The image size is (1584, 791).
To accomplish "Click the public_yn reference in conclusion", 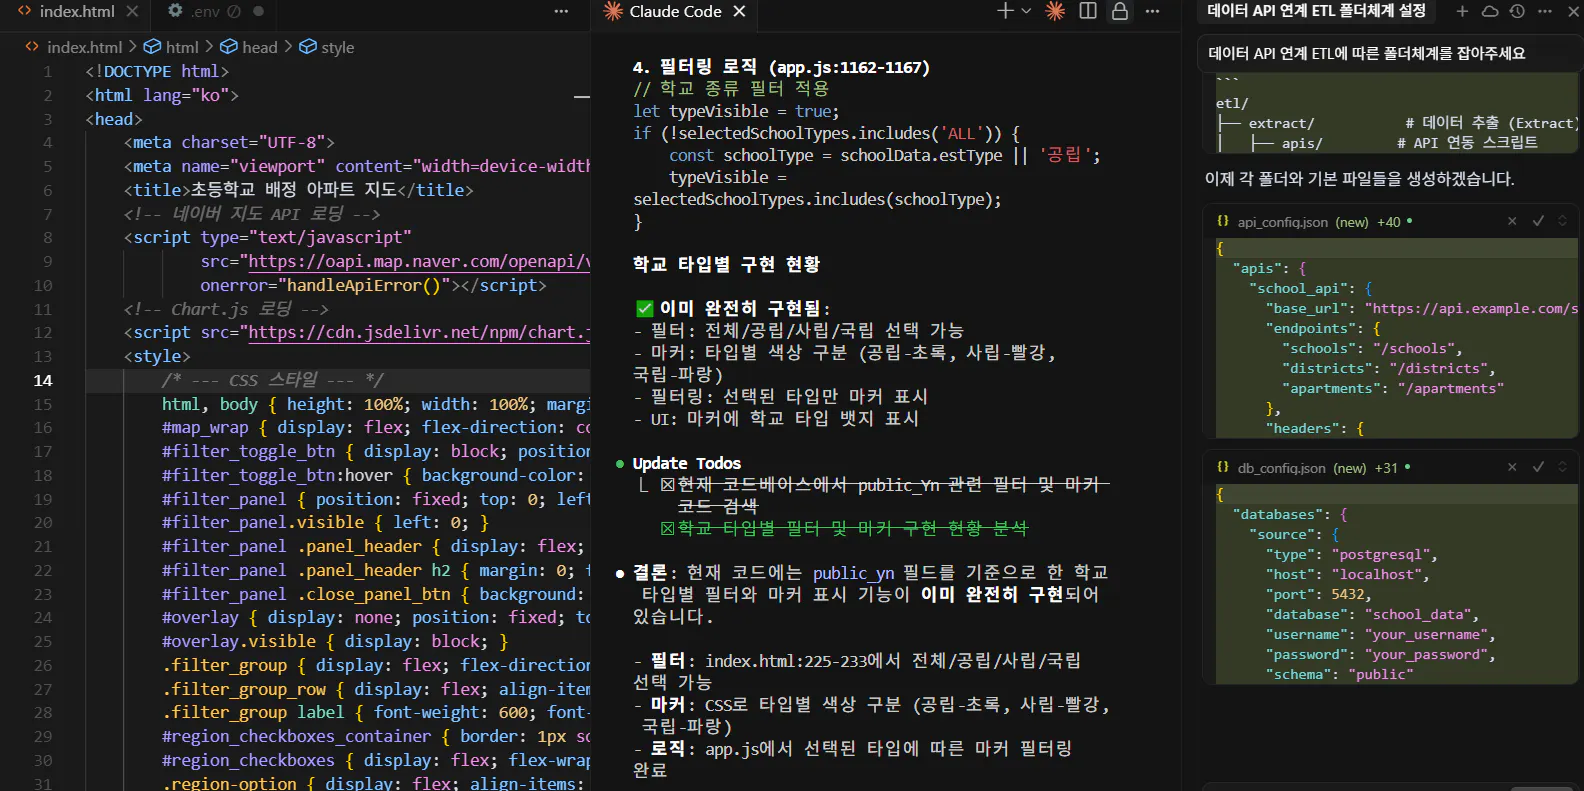I will coord(853,572).
